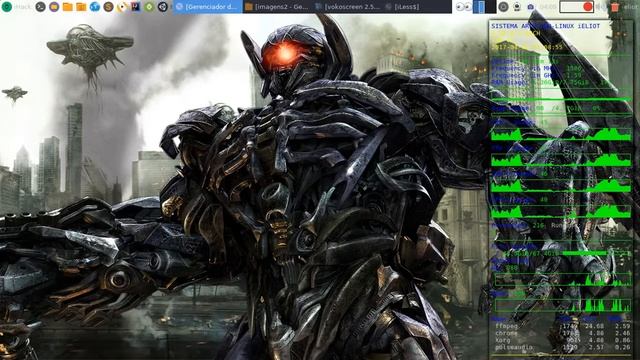Select the active blue workspace cell
Image resolution: width=640 pixels, height=360 pixels.
coord(479,7)
